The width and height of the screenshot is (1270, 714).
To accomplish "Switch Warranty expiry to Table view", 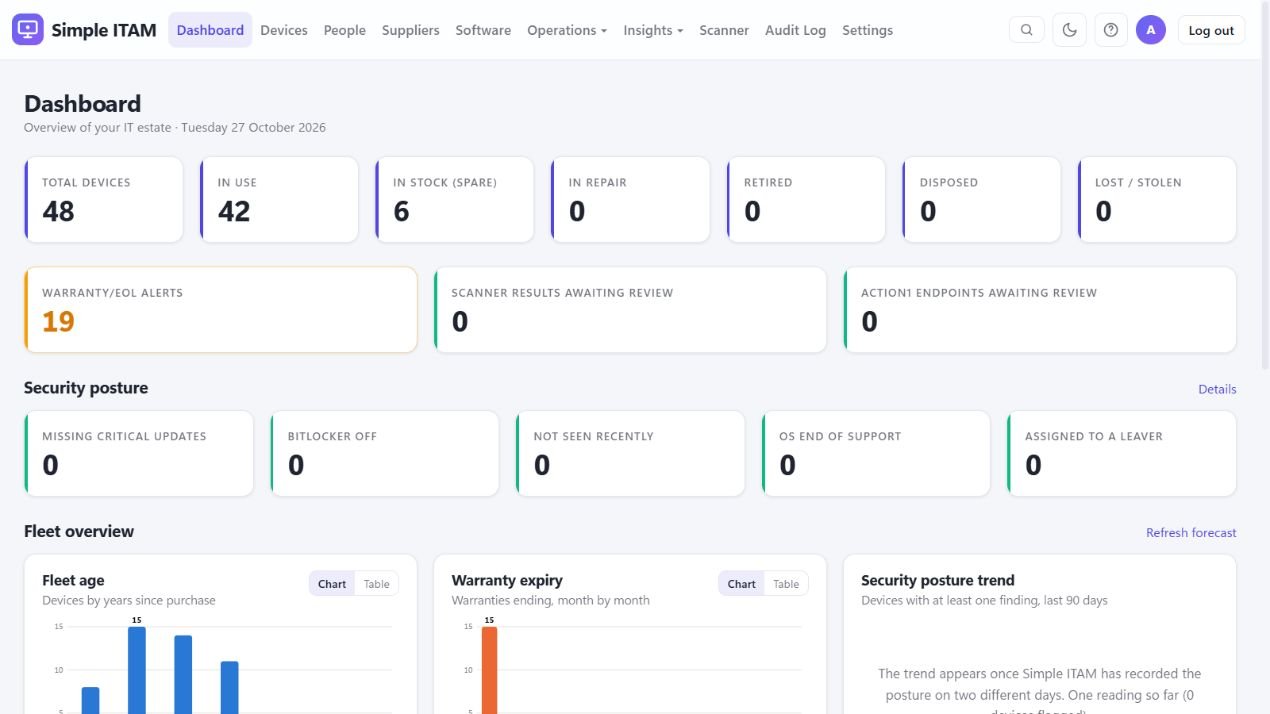I will tap(786, 584).
